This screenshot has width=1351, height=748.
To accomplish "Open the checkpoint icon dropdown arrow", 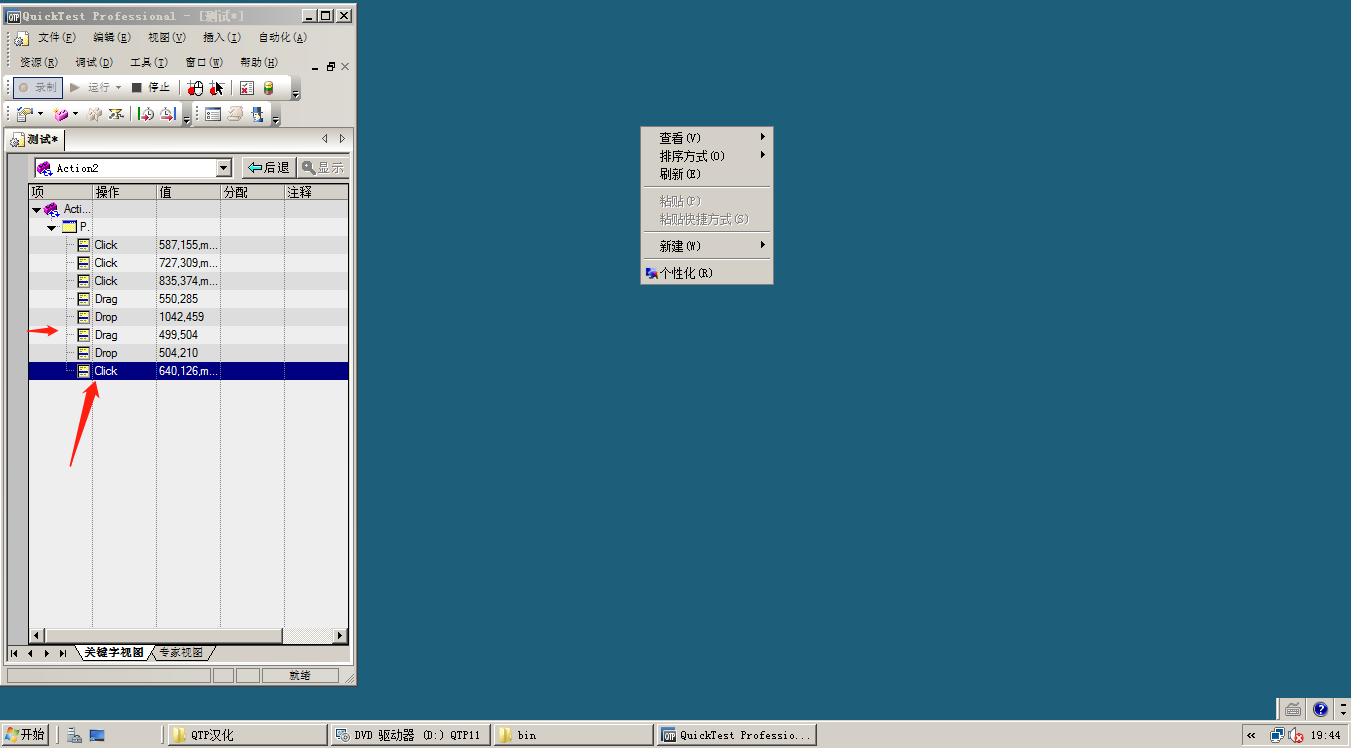I will pos(40,115).
